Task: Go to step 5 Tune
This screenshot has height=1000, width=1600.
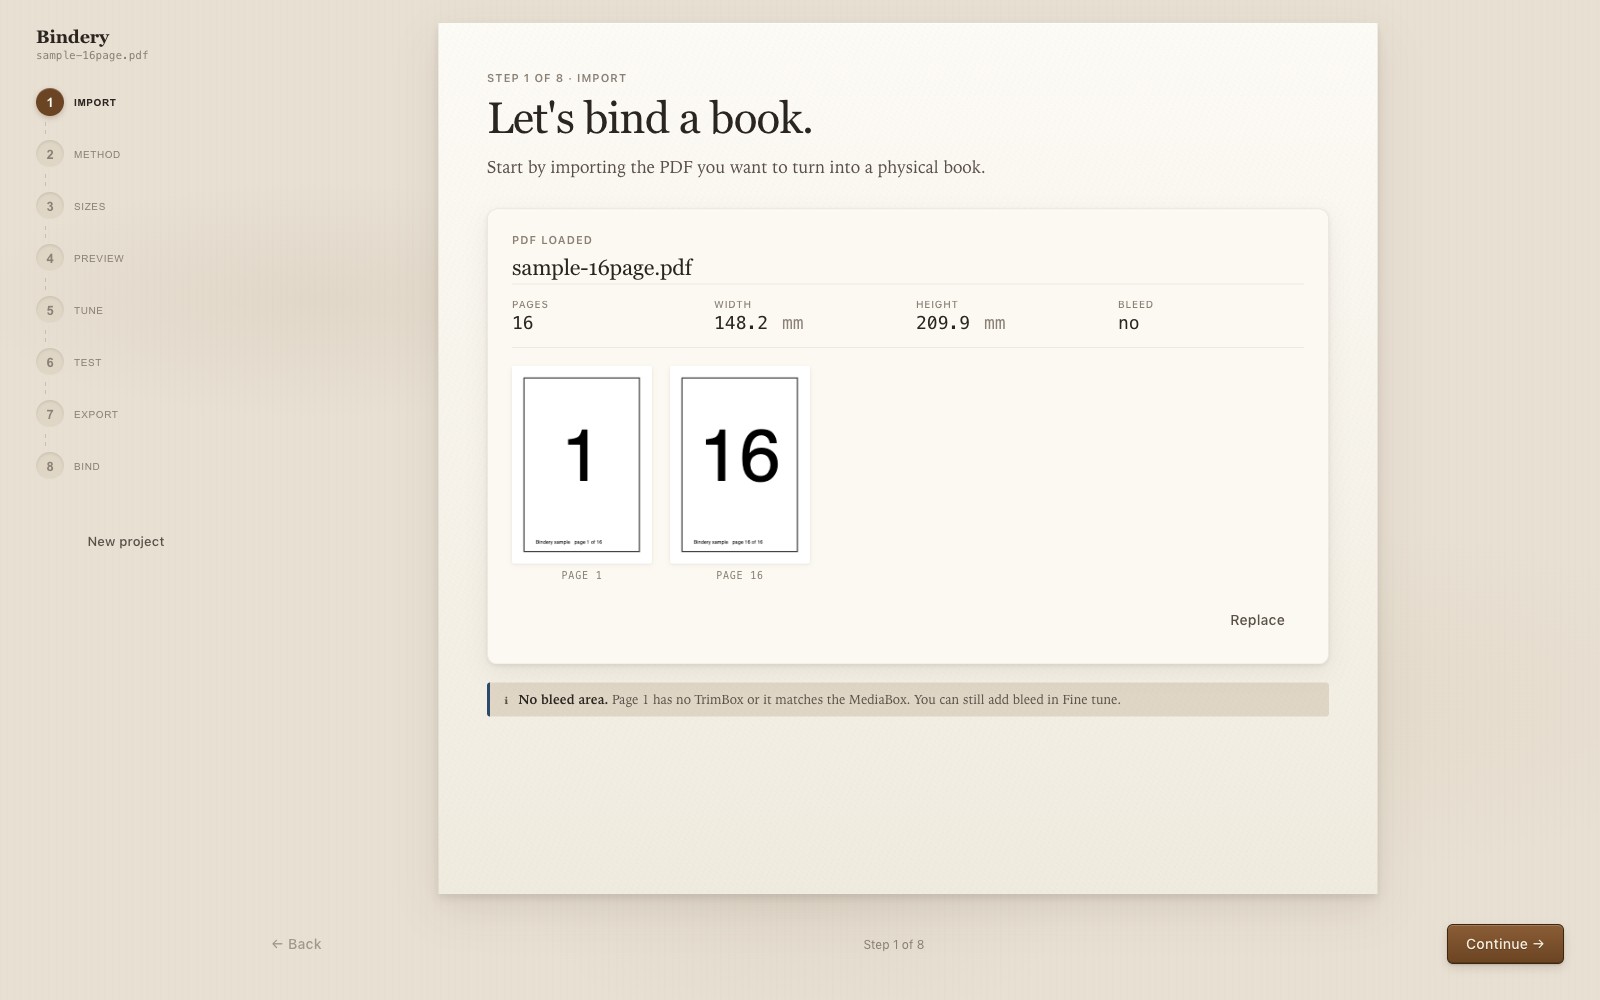Action: point(70,310)
